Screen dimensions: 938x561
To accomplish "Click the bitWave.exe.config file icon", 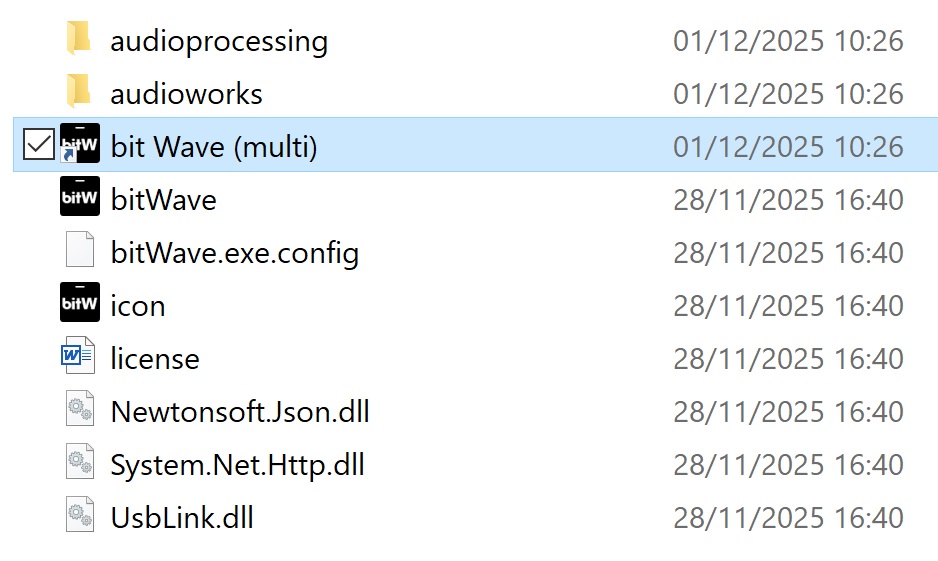I will point(80,252).
